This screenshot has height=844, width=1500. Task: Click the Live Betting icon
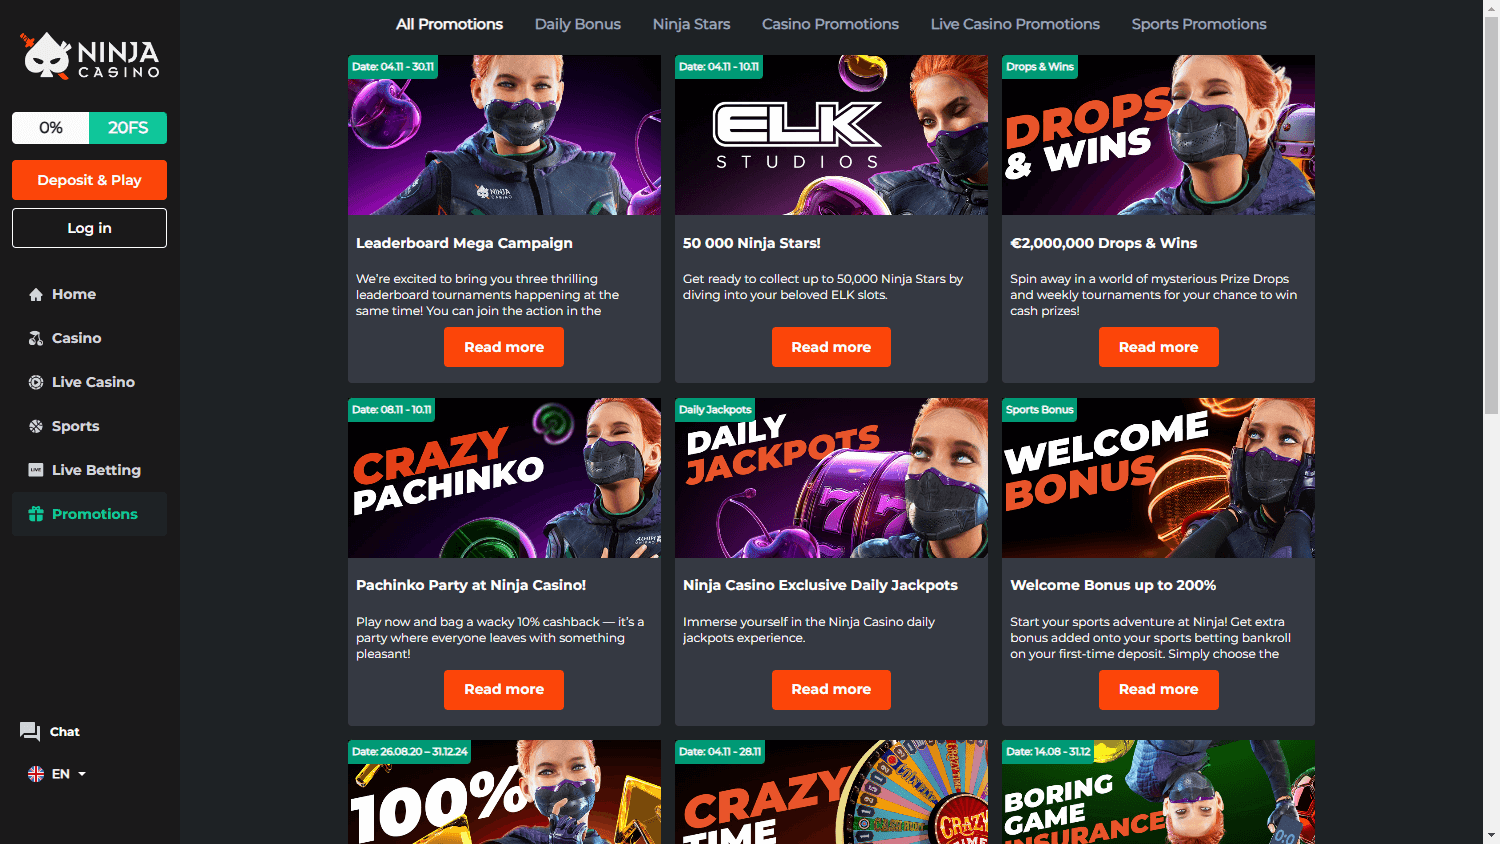[36, 470]
